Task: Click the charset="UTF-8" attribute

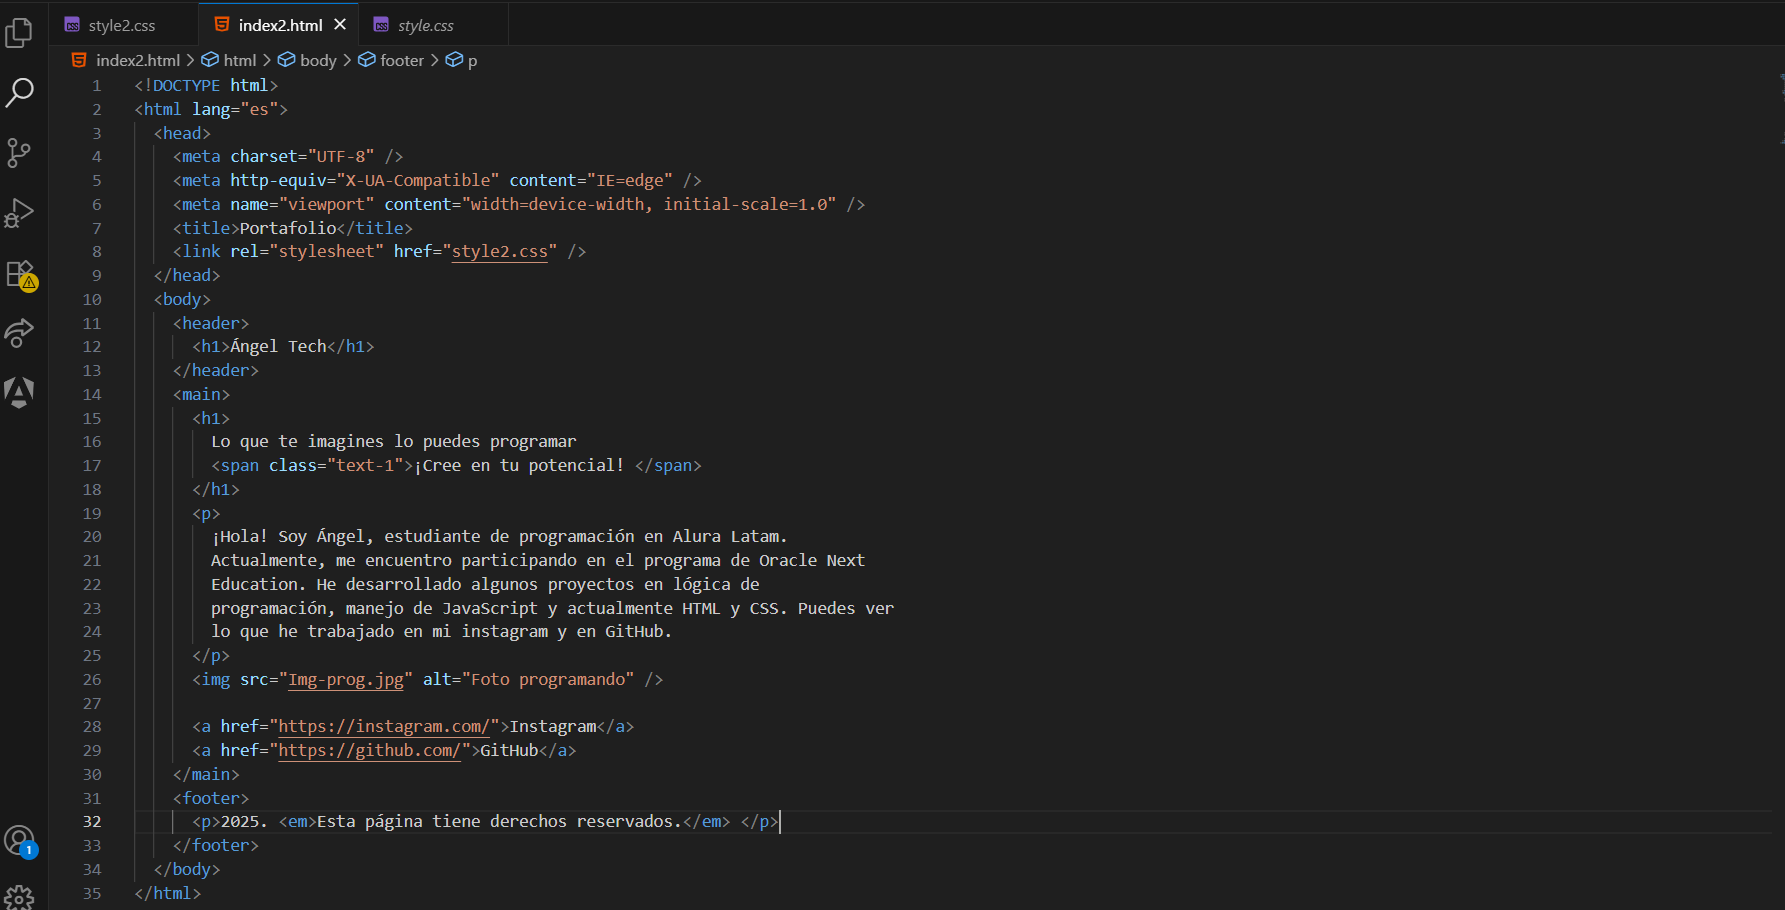Action: 302,156
